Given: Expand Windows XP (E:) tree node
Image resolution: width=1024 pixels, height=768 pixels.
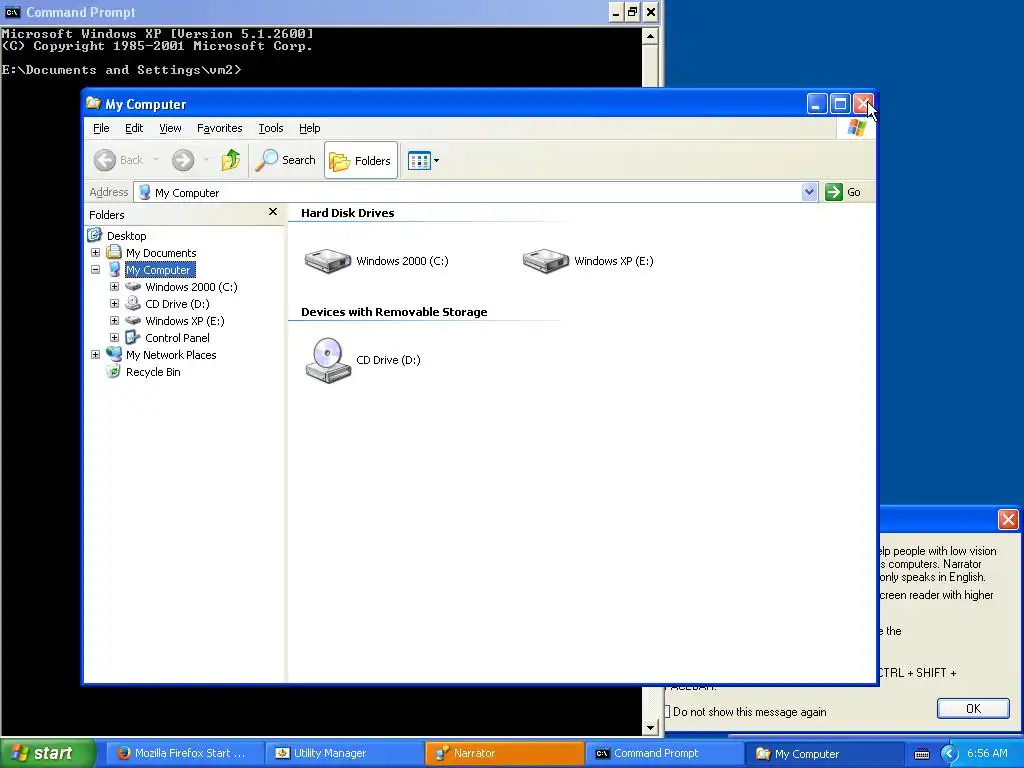Looking at the screenshot, I should click(x=114, y=320).
